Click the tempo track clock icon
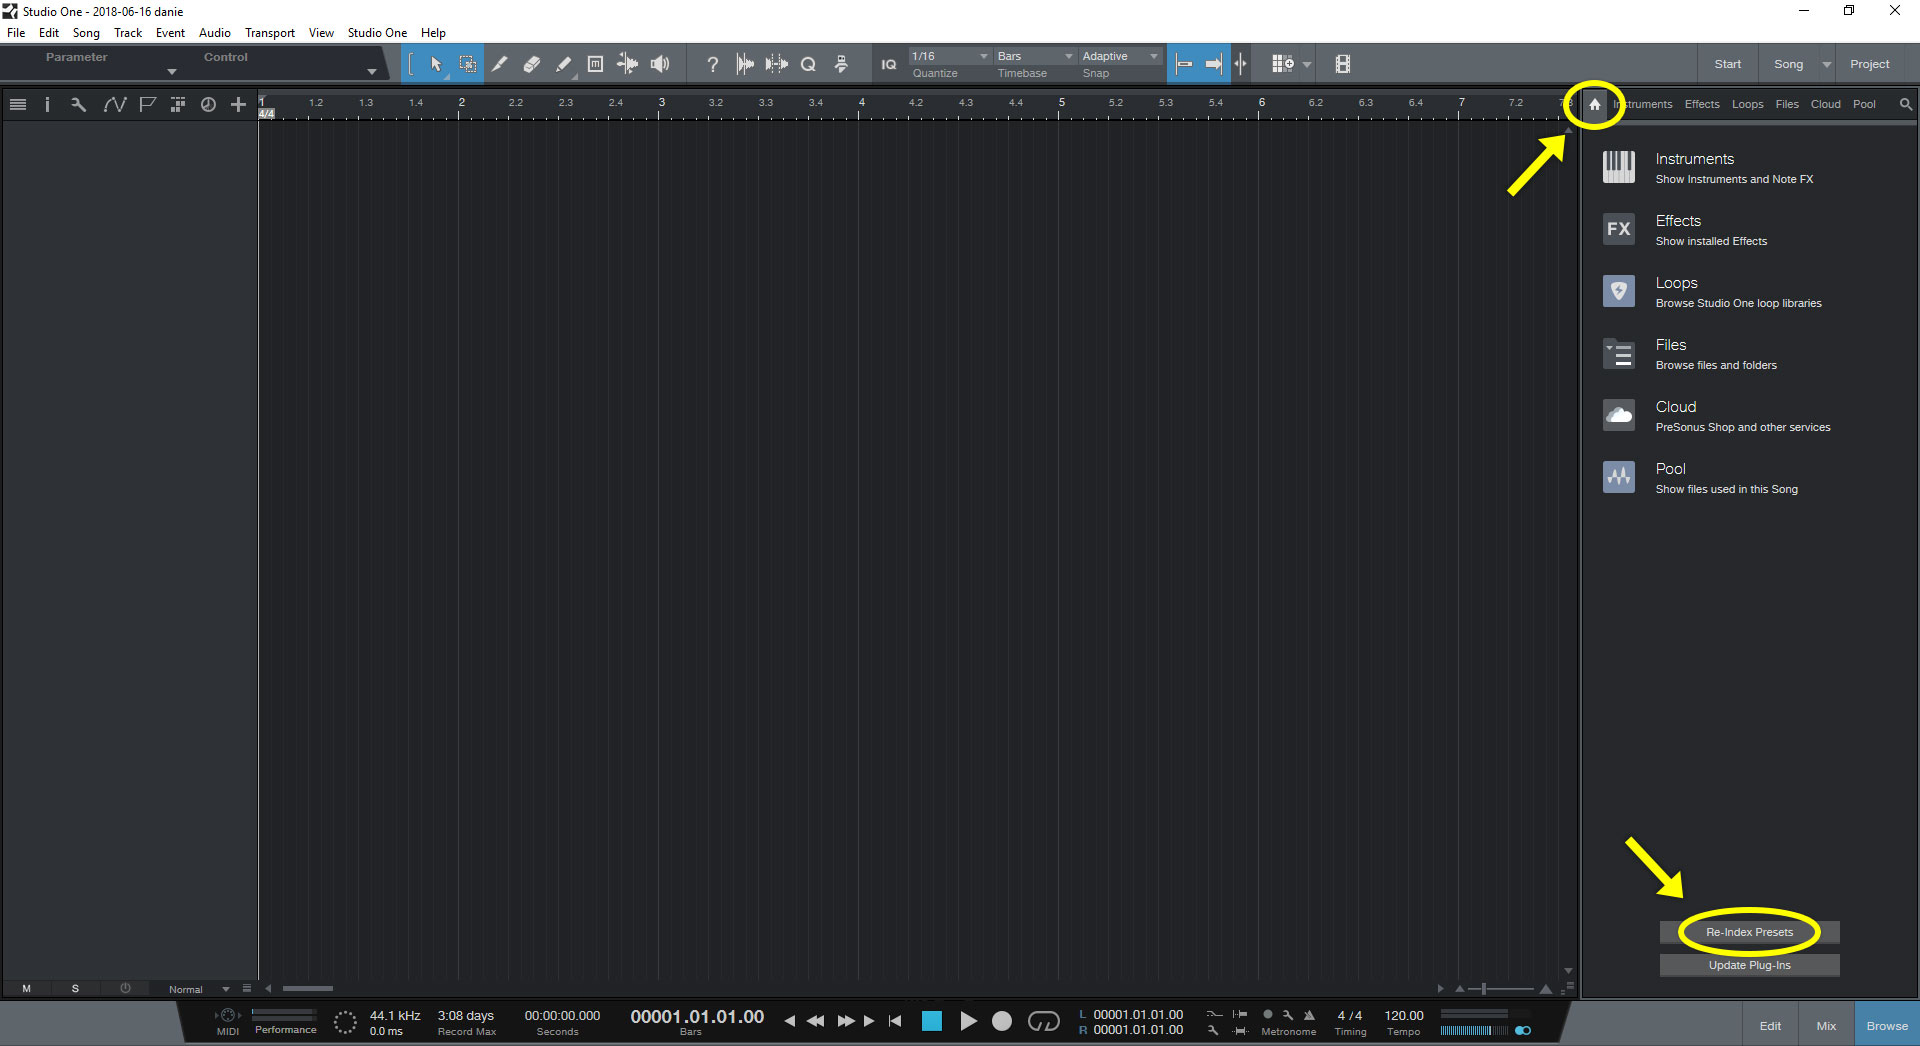 (x=208, y=104)
